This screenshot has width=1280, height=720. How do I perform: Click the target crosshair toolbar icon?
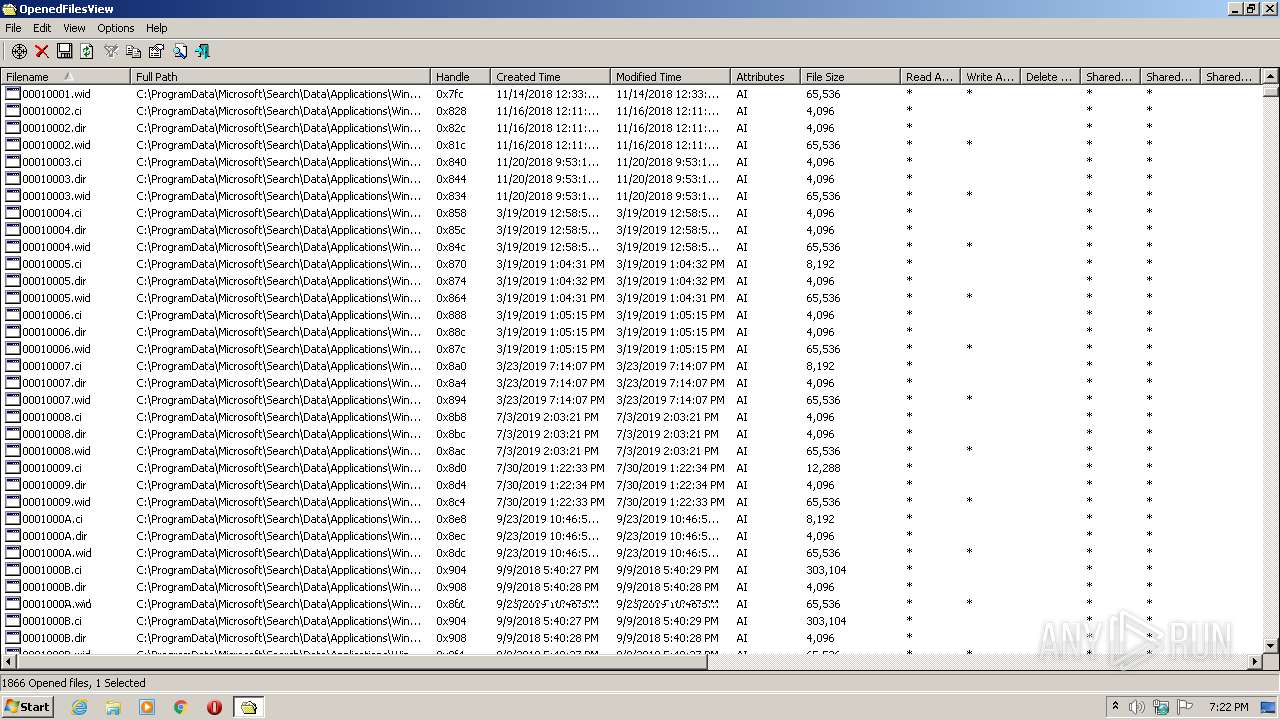(x=19, y=51)
